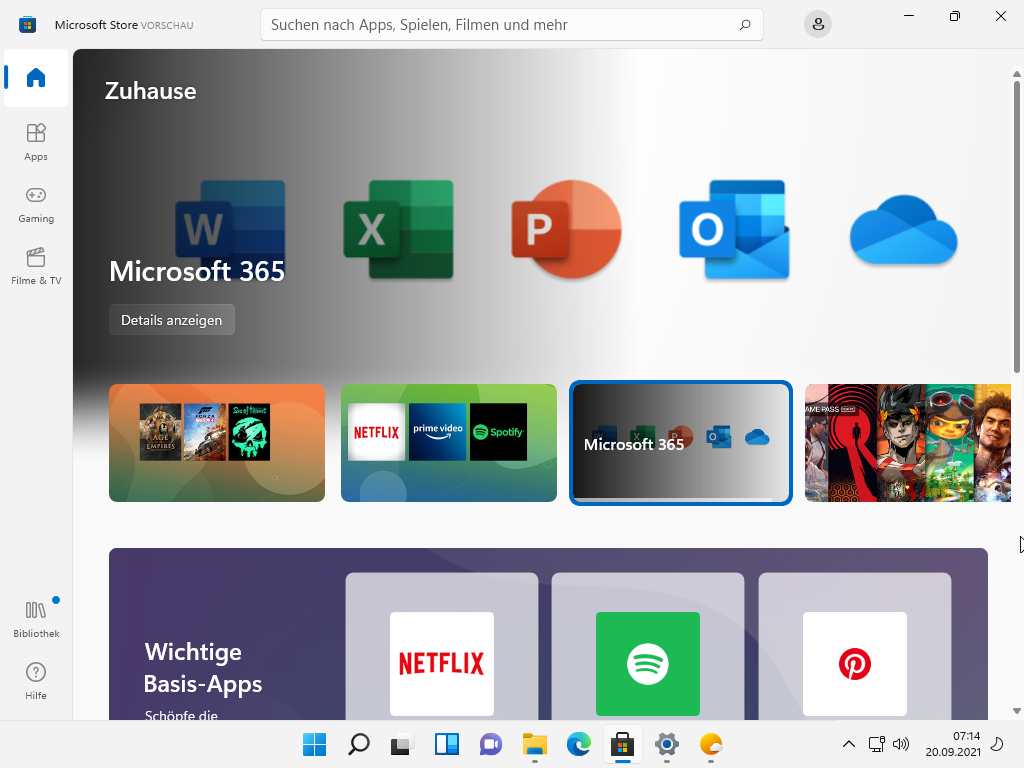Open the Bibliothek library
The width and height of the screenshot is (1024, 768).
point(36,619)
